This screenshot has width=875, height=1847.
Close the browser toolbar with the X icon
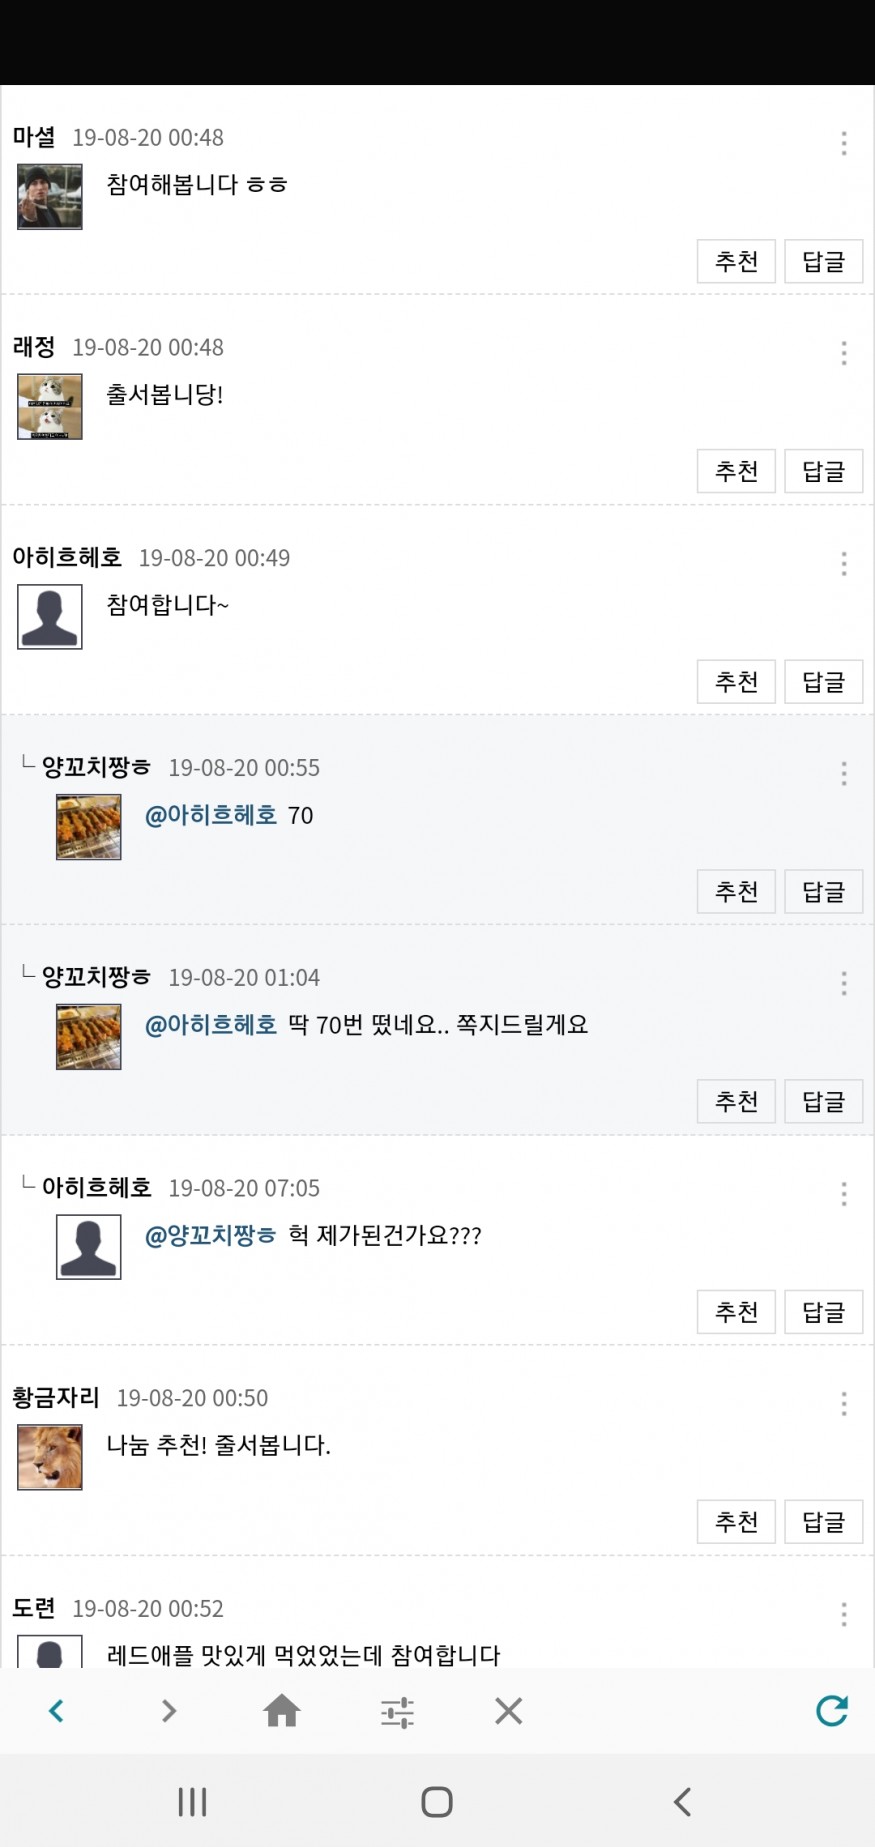(x=508, y=1711)
